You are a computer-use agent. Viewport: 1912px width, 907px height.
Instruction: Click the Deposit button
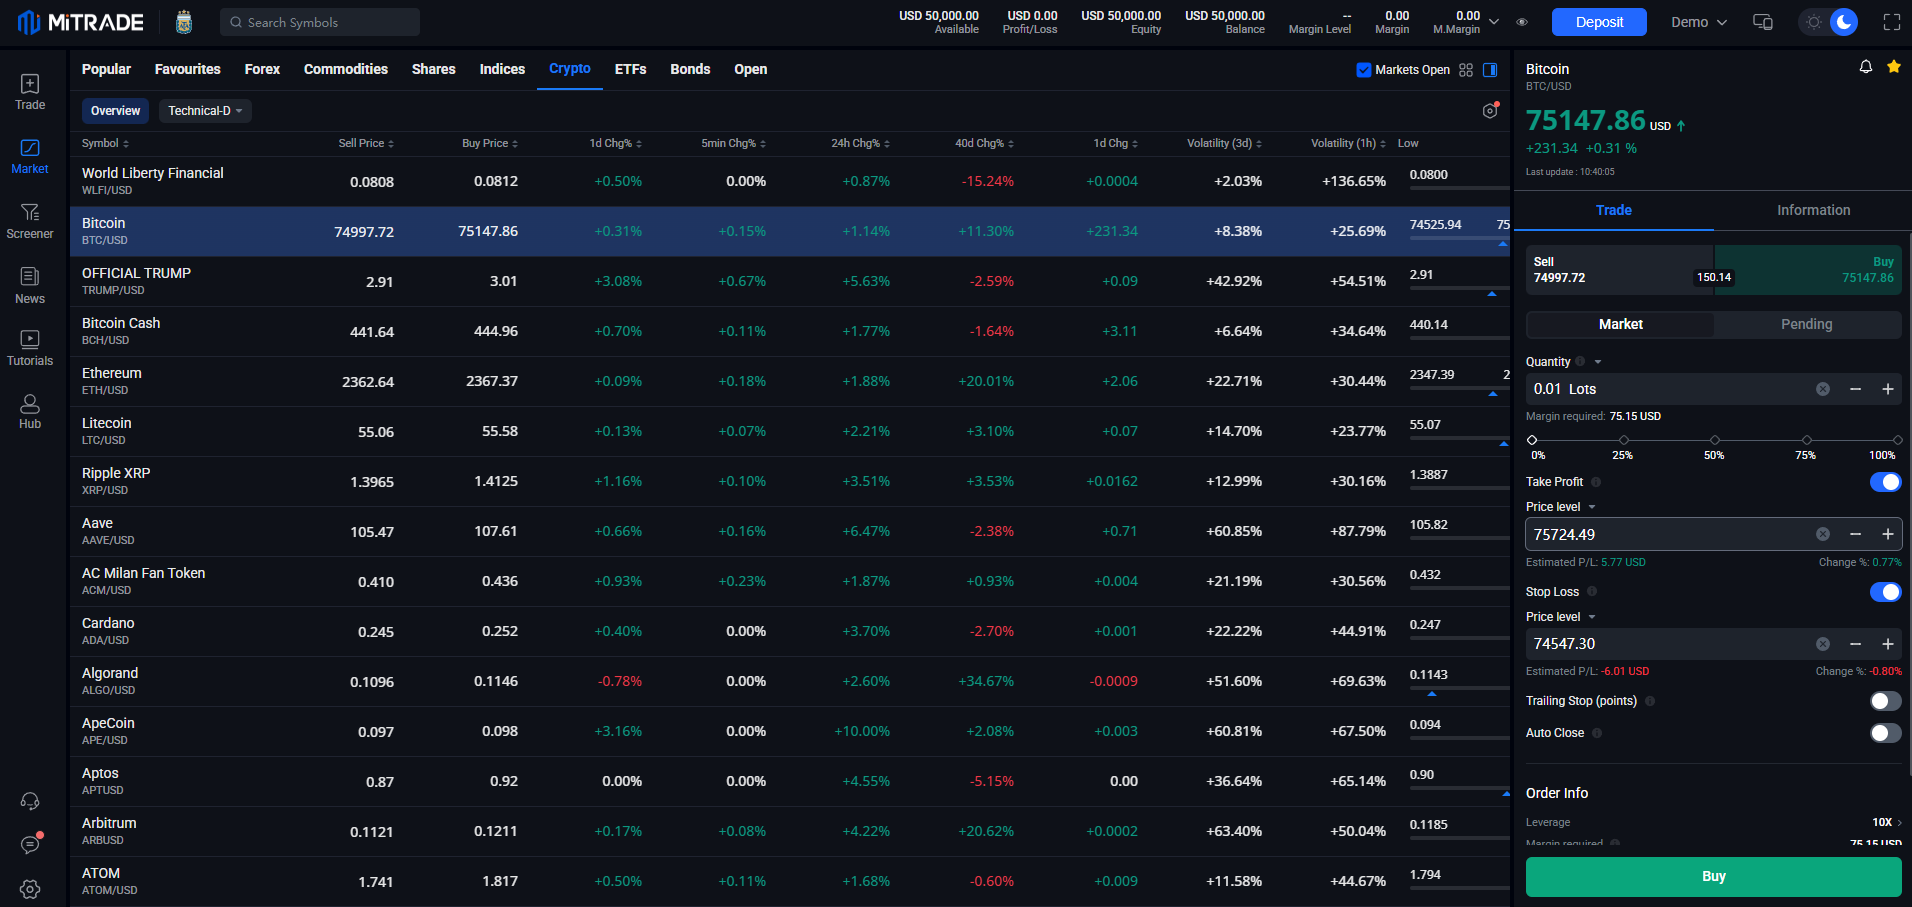click(x=1598, y=21)
